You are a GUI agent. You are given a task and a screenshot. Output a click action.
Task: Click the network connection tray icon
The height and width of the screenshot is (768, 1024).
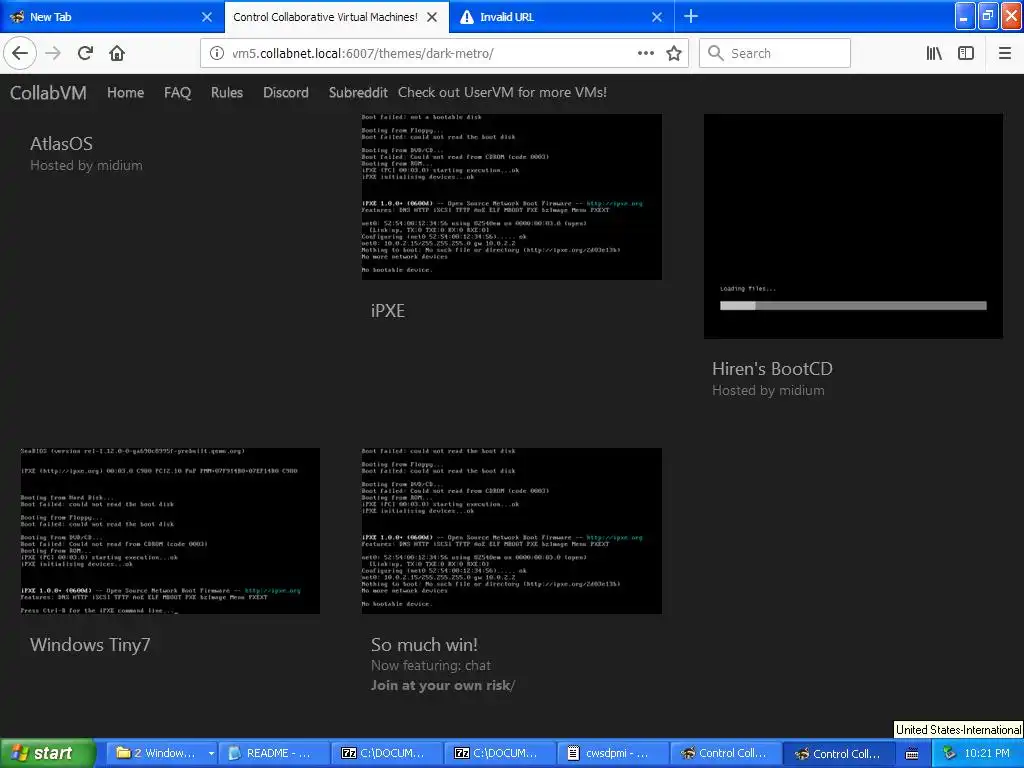coord(949,753)
